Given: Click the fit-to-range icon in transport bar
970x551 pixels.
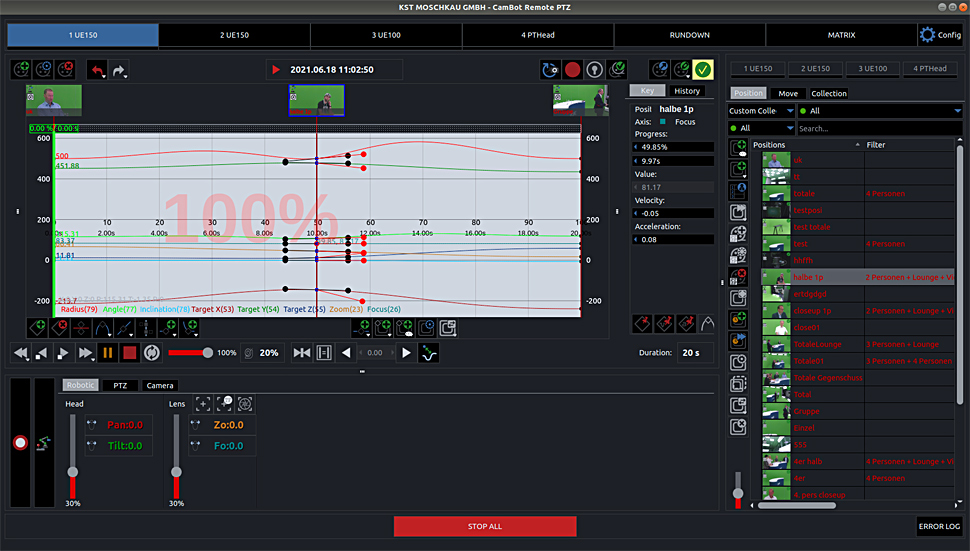Looking at the screenshot, I should (x=324, y=352).
